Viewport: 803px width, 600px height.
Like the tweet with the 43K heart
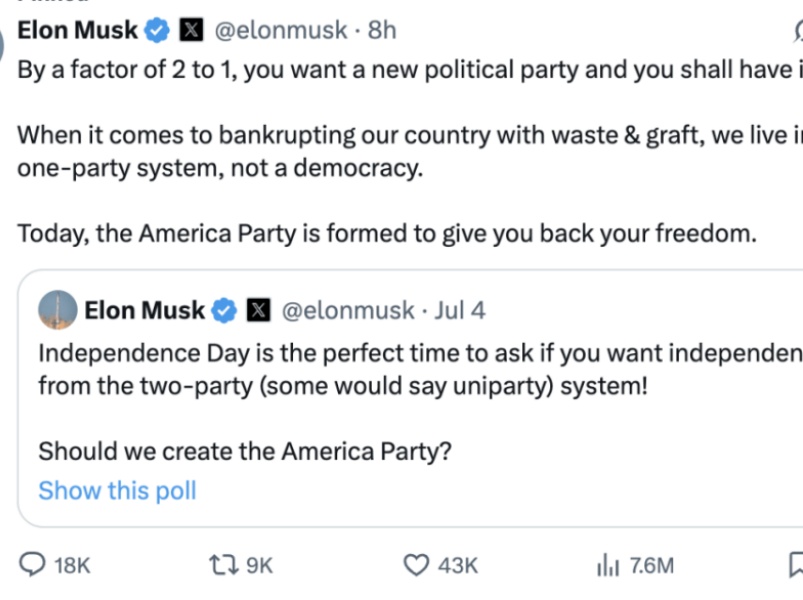(x=415, y=566)
